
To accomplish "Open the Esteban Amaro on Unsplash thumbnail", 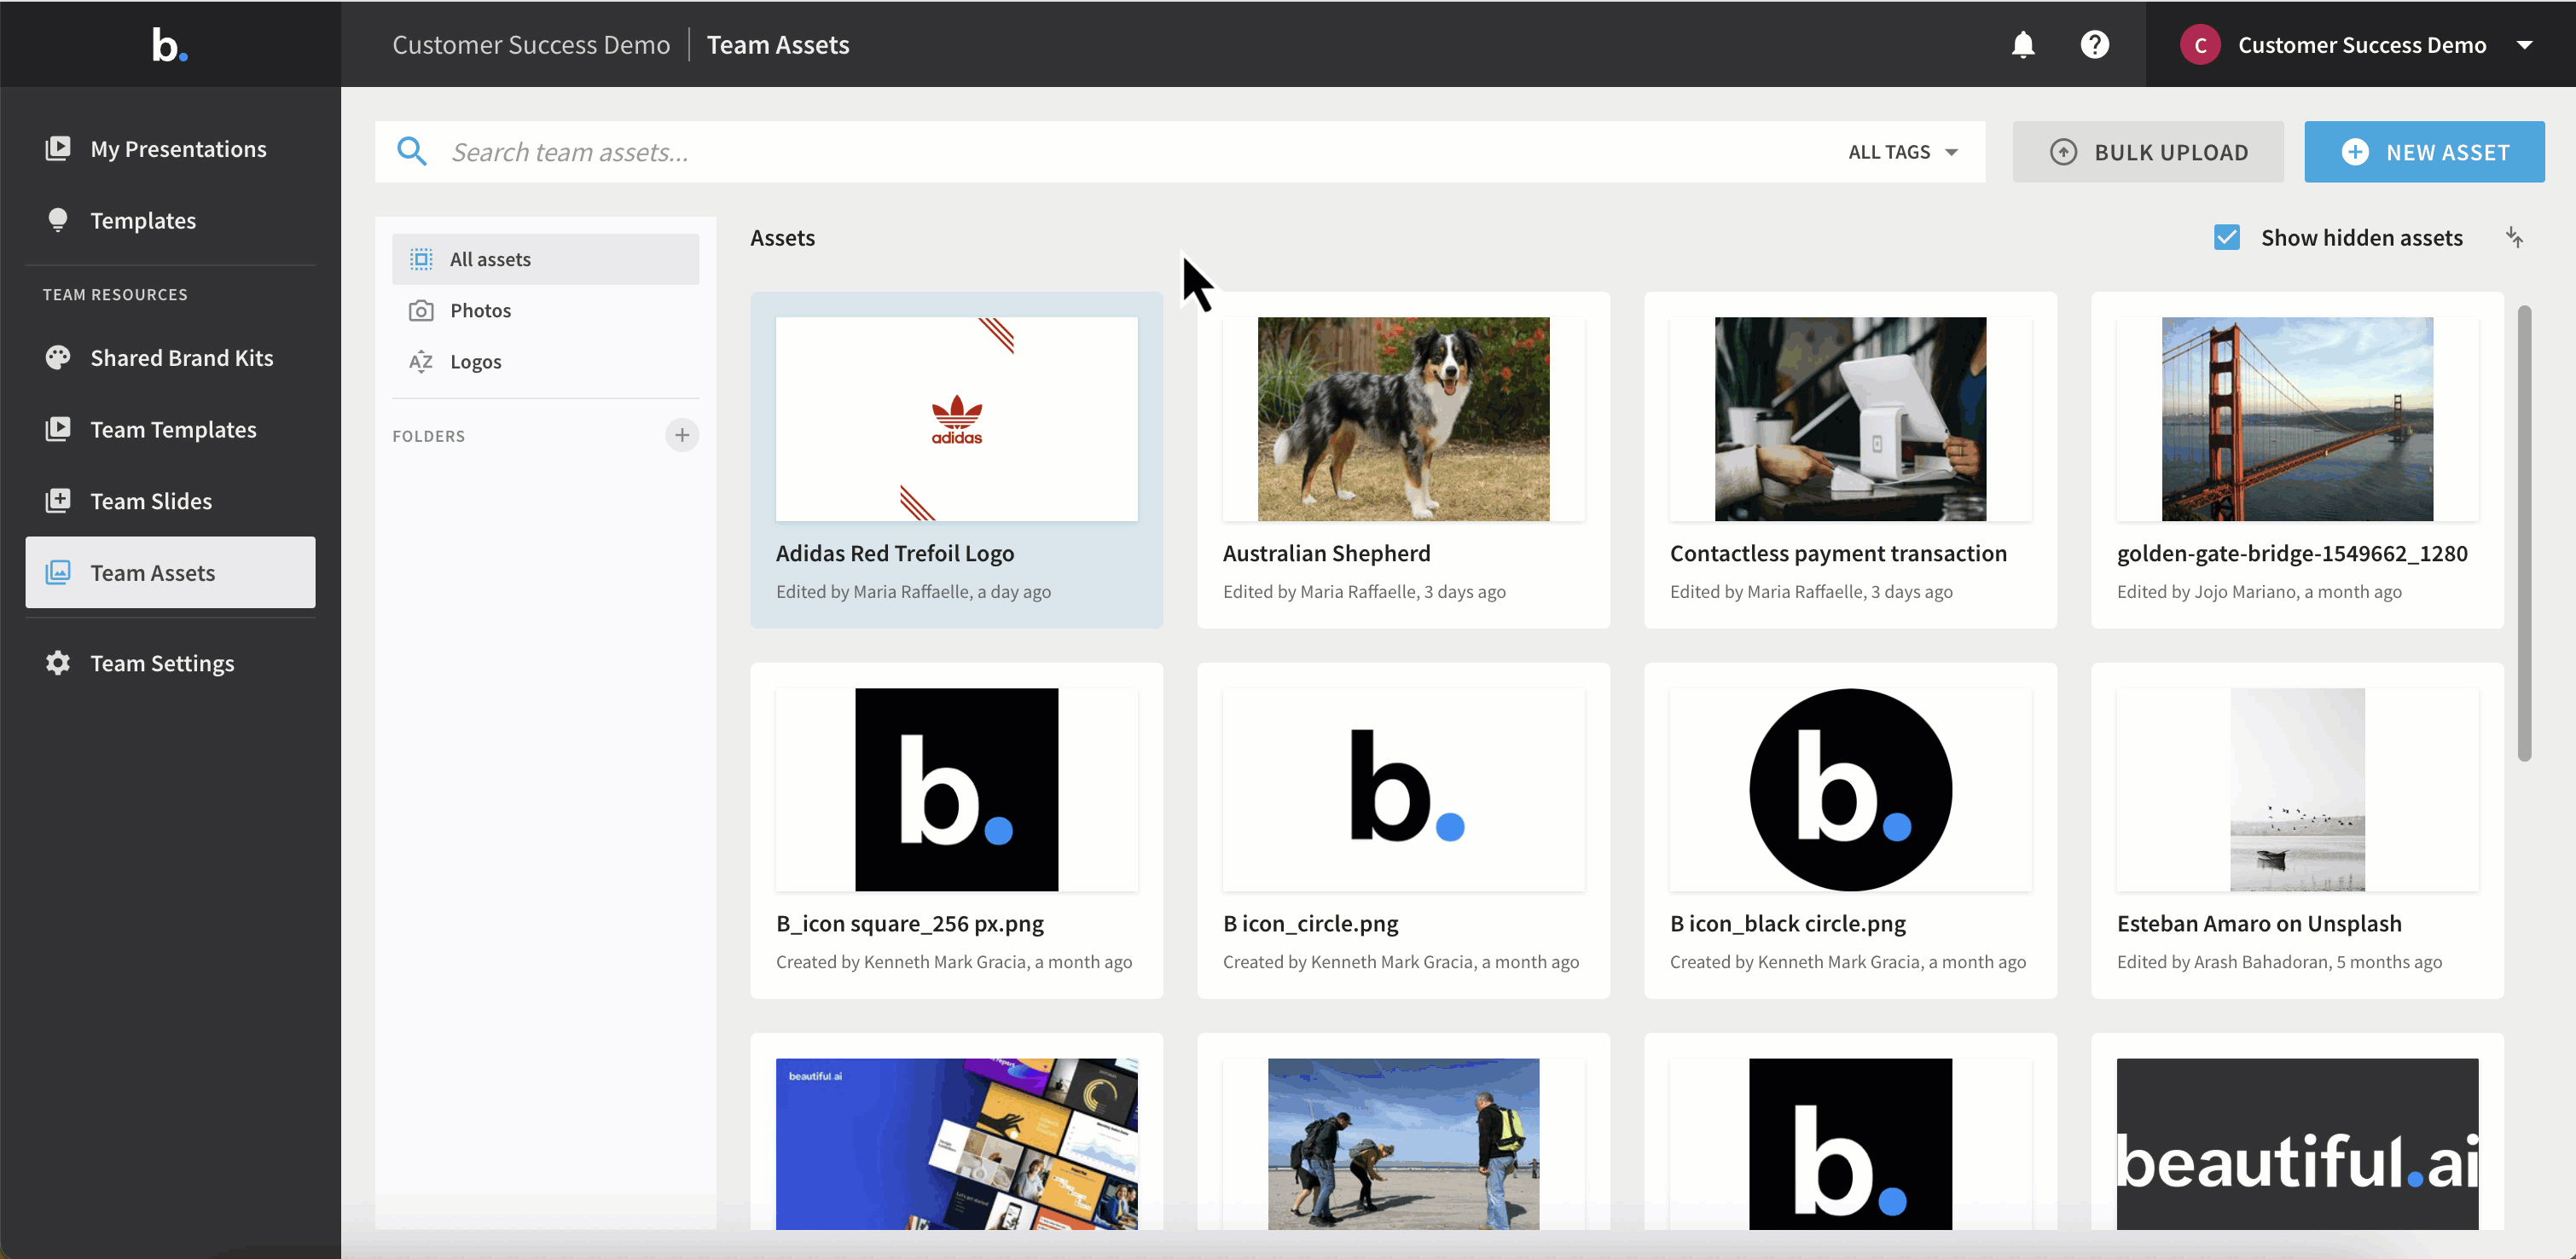I will coord(2297,789).
